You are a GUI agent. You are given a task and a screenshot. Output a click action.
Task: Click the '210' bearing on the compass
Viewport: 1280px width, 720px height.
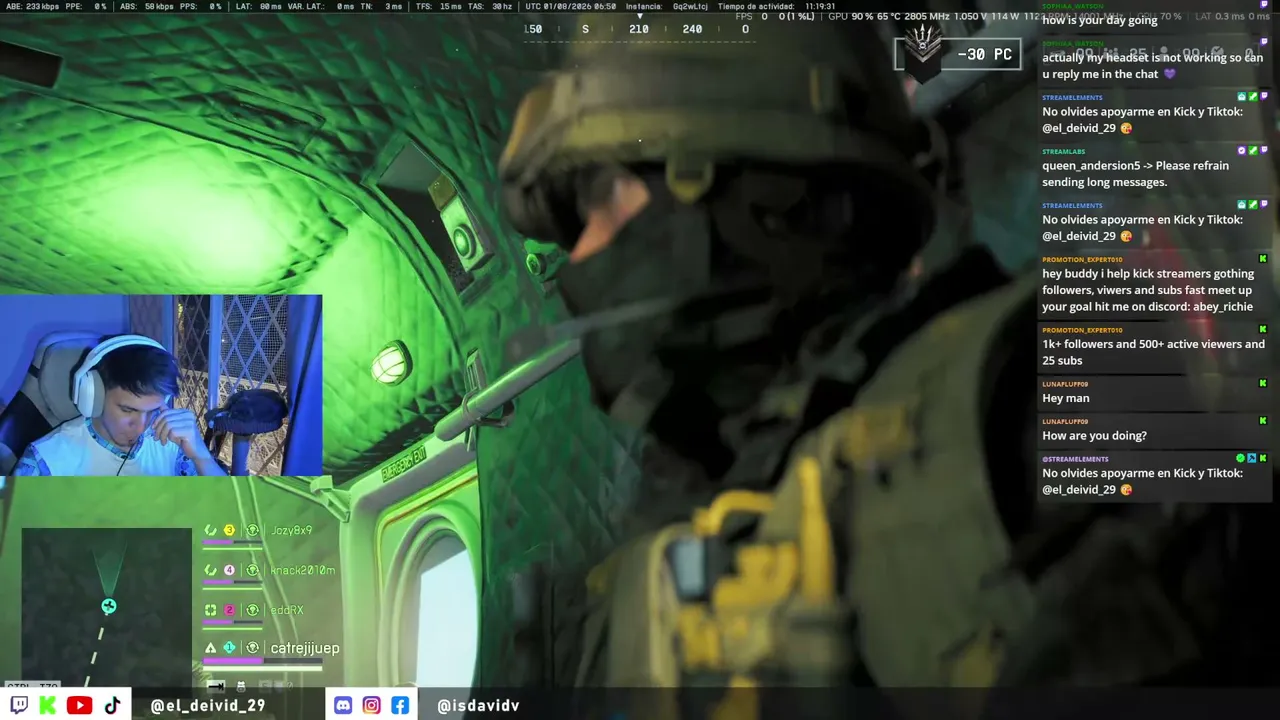(639, 29)
